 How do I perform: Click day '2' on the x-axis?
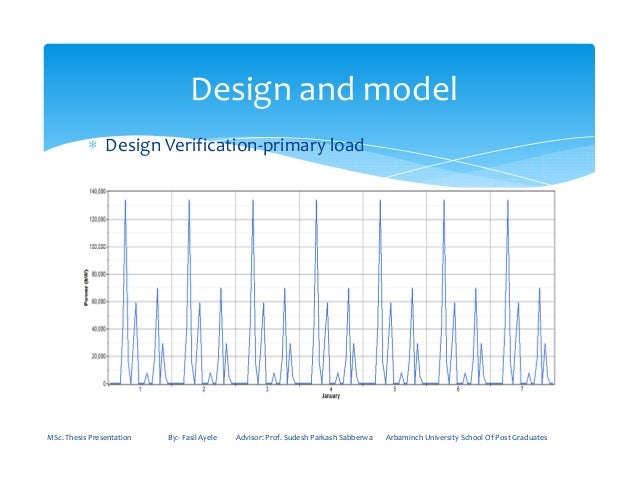pos(204,389)
